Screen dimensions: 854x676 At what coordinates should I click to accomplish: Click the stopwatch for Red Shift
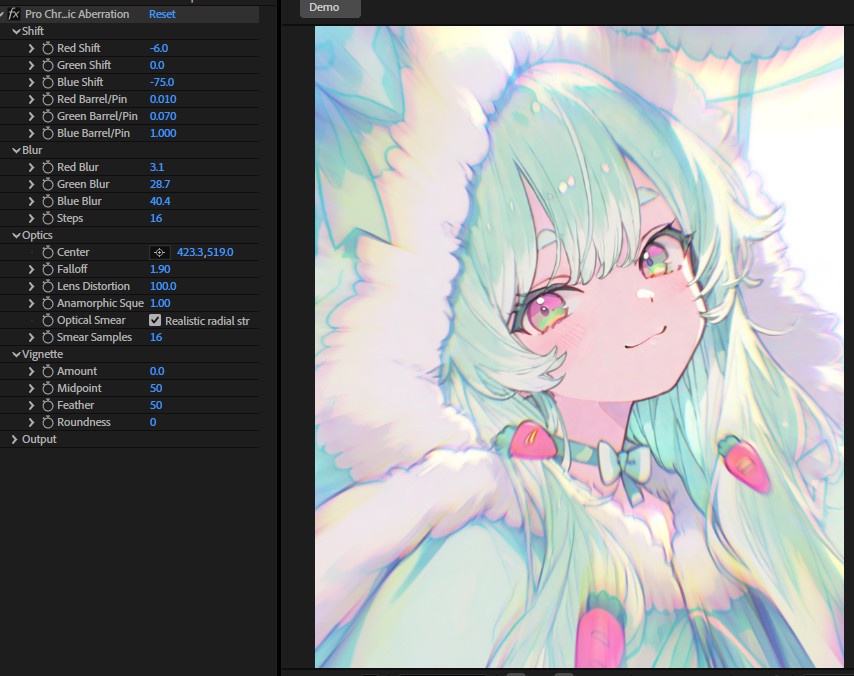(46, 47)
